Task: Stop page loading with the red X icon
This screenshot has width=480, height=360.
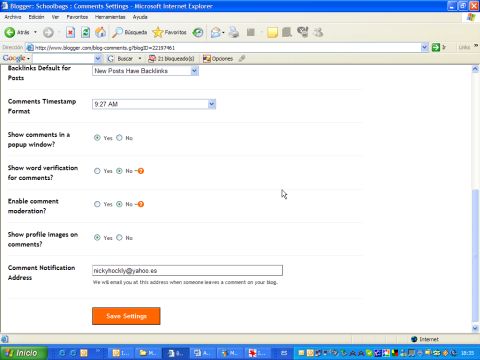Action: click(70, 32)
